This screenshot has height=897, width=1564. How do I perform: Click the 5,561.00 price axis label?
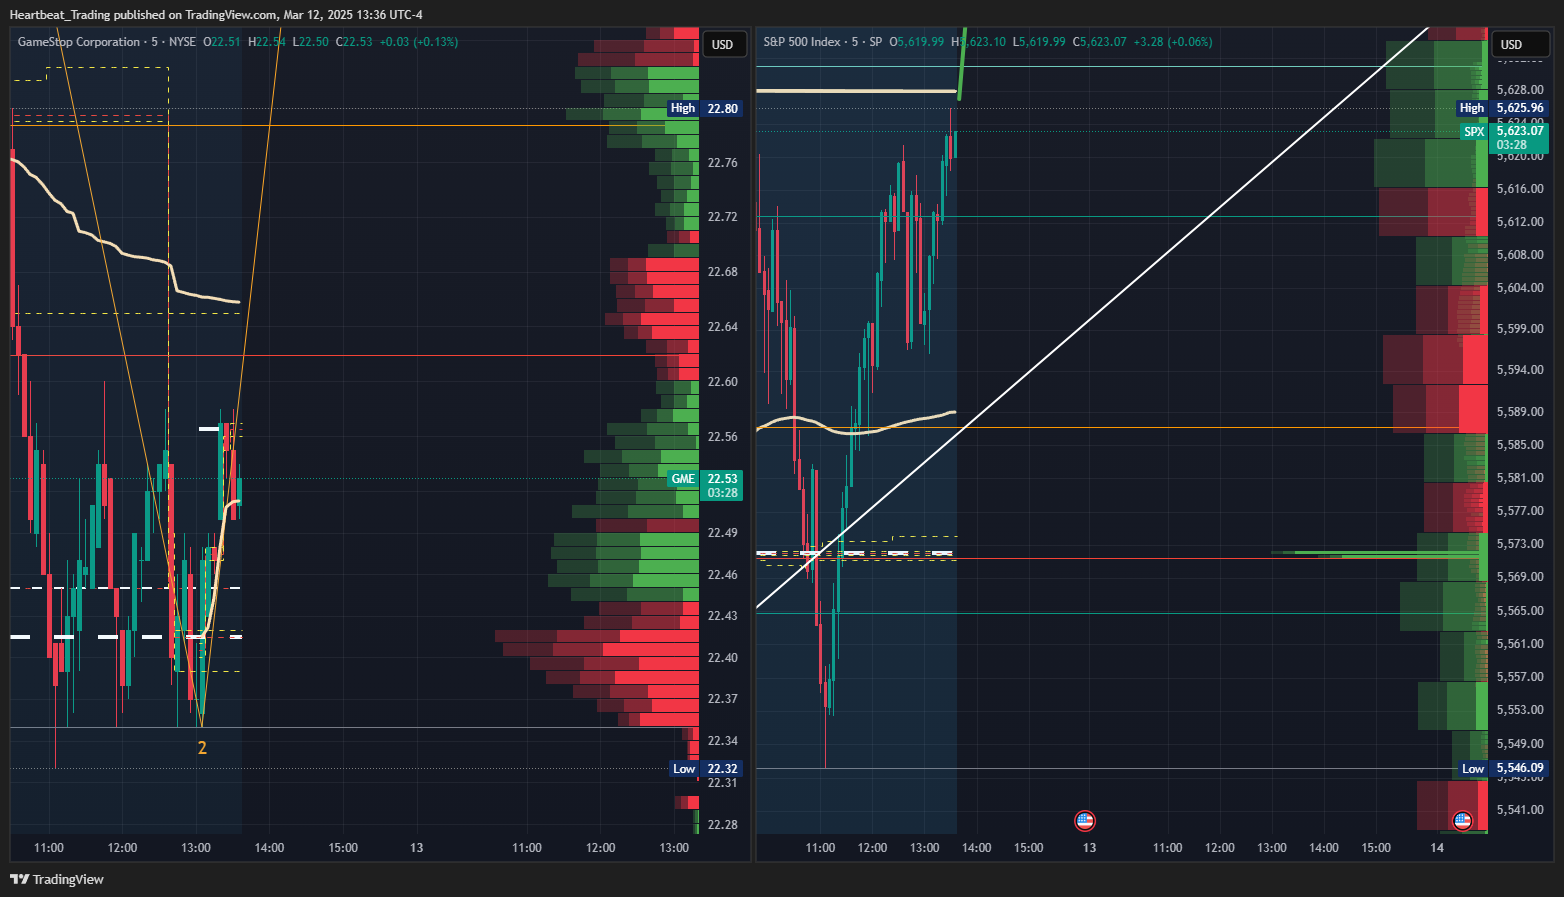click(x=1520, y=644)
